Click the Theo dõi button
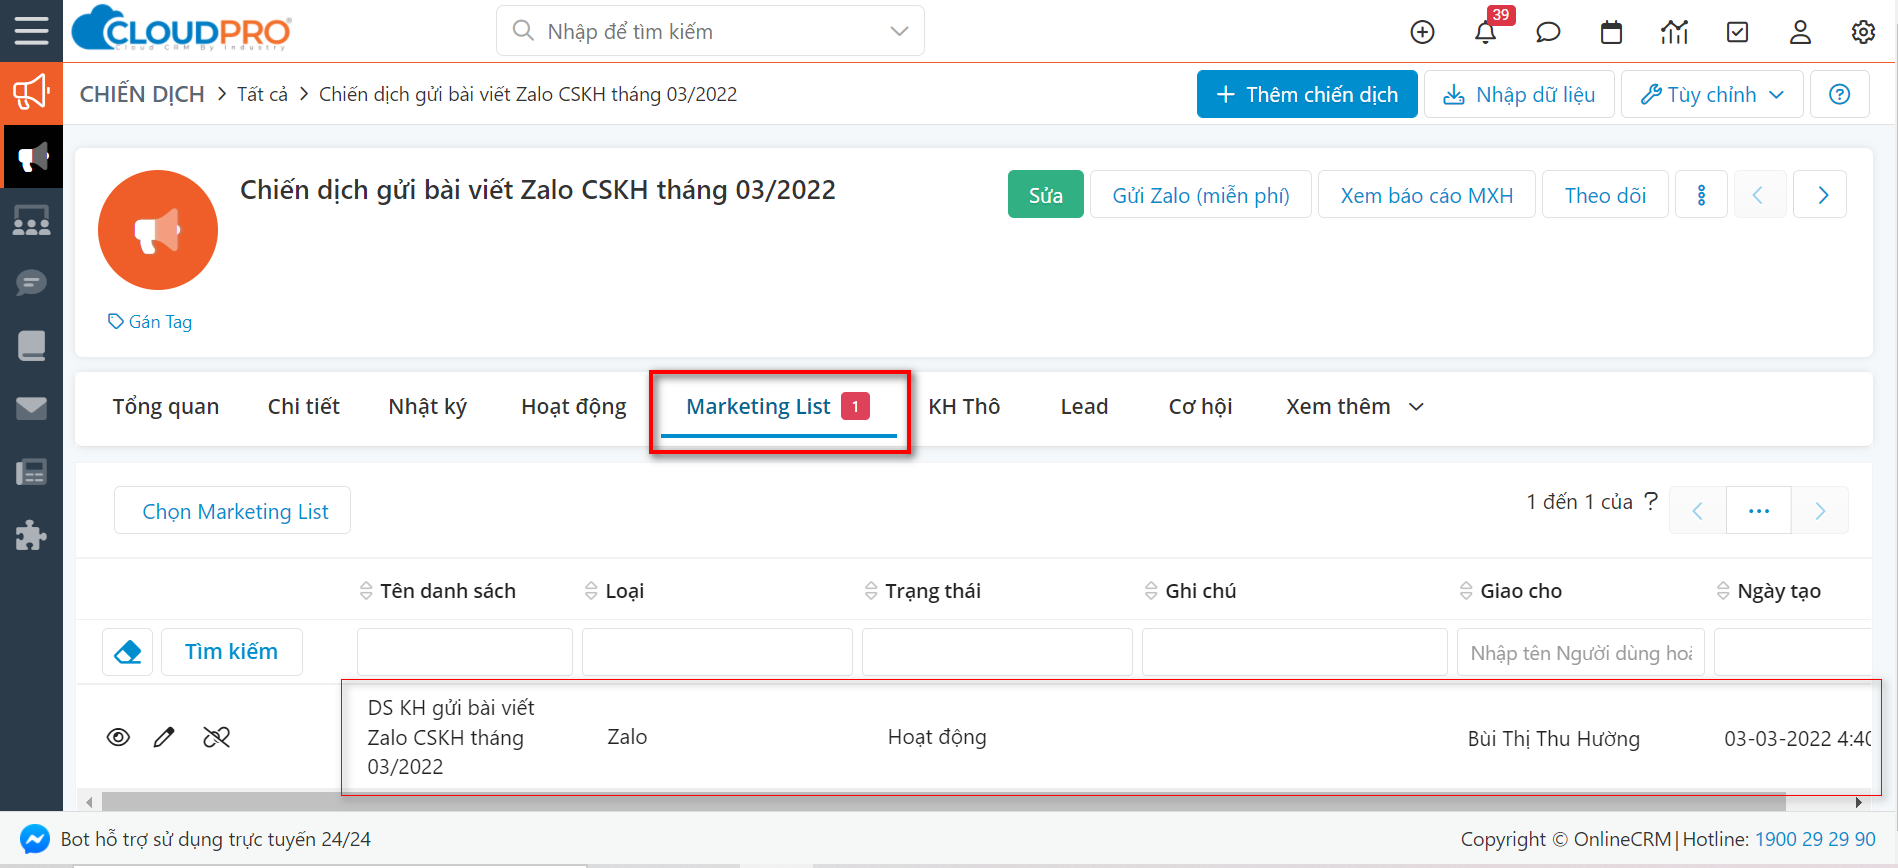This screenshot has width=1898, height=868. 1606,195
